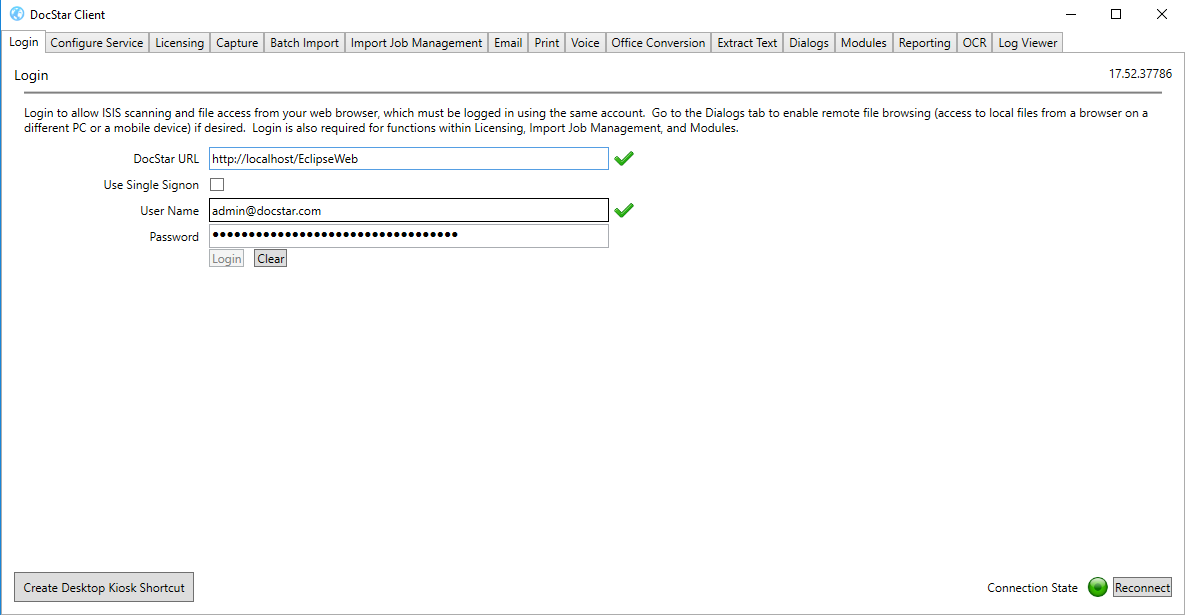Switch to the Log Viewer tab
This screenshot has width=1185, height=615.
(x=1028, y=43)
